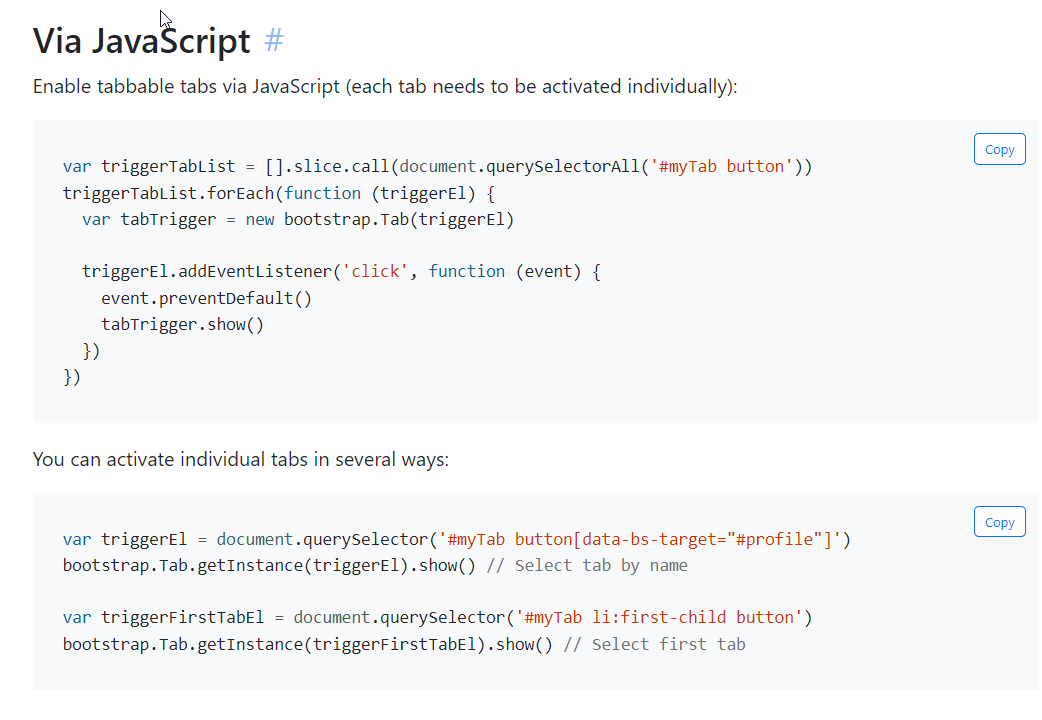Click the 'new bootstrap.Tab(triggerEl)' code line

point(298,219)
